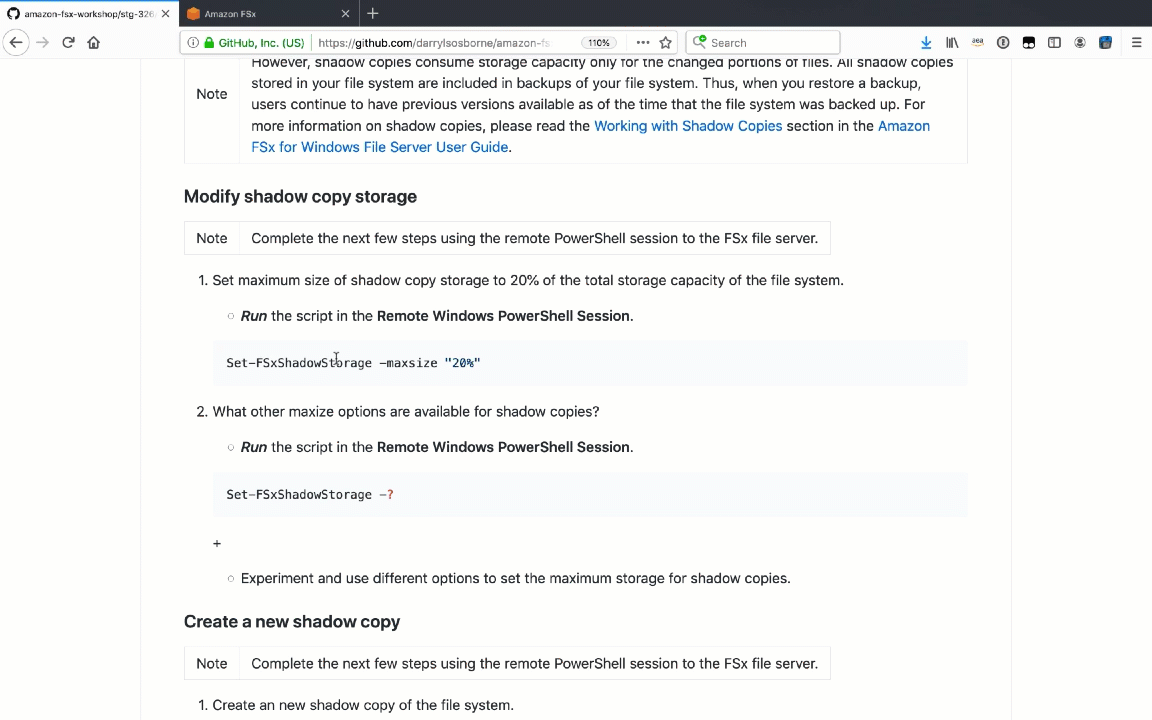Image resolution: width=1152 pixels, height=720 pixels.
Task: Click the search engine magnifier icon
Action: pos(699,42)
